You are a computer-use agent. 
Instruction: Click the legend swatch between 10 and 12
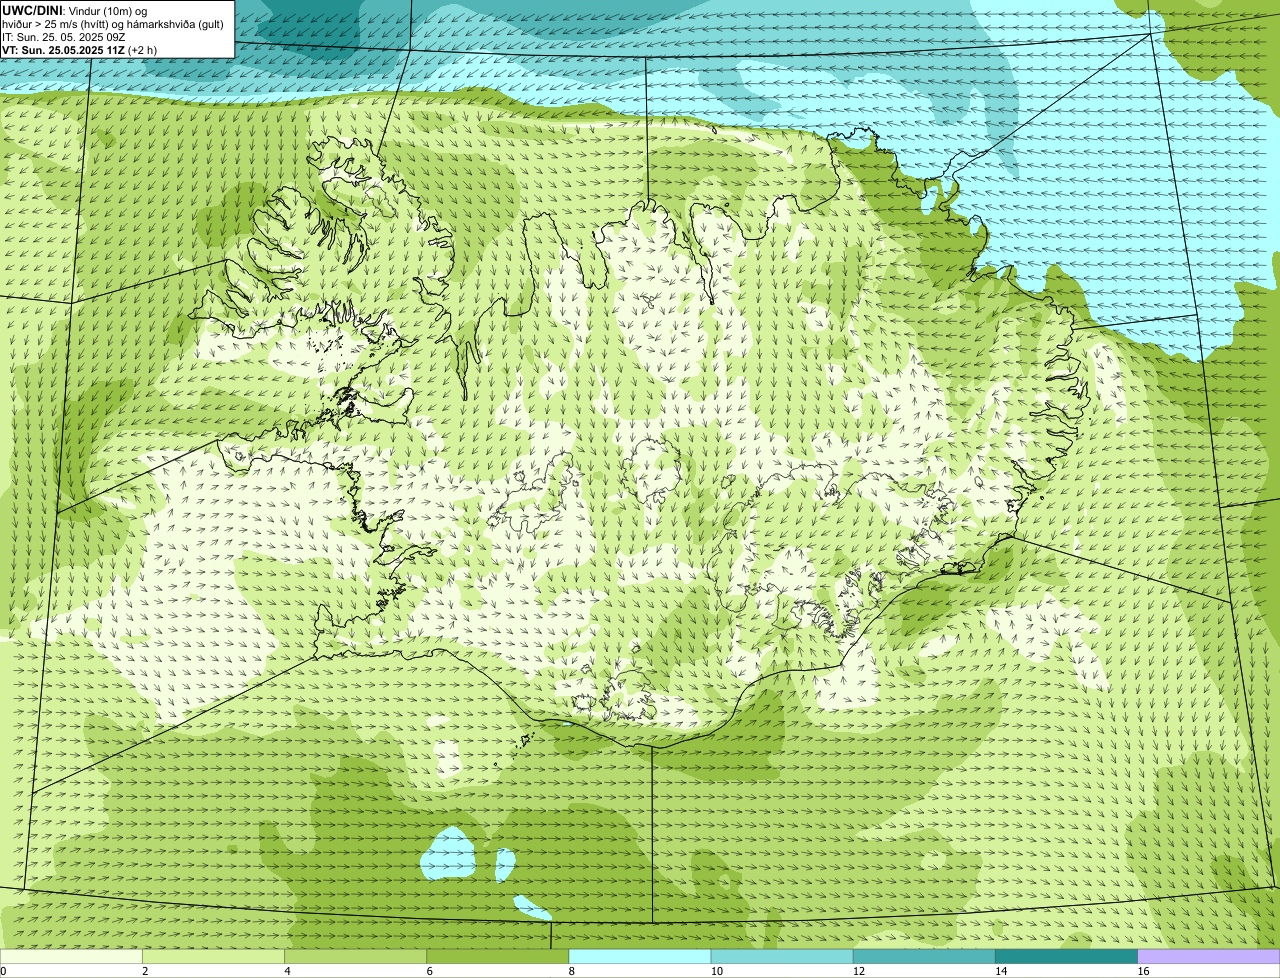pyautogui.click(x=782, y=957)
